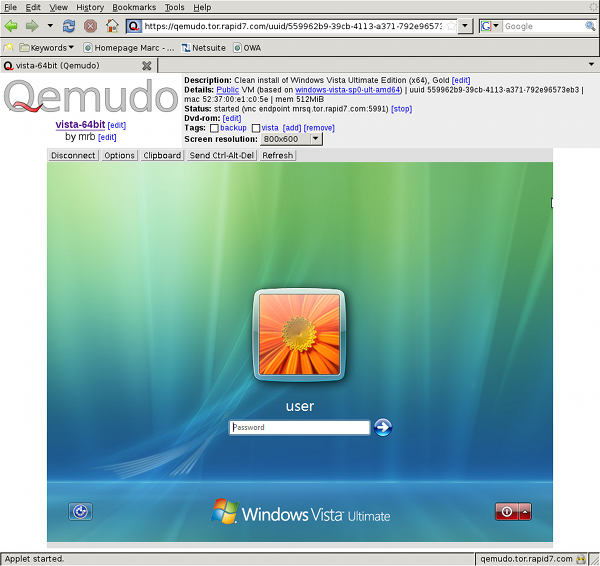Click the security lock icon in status bar

coord(581,559)
